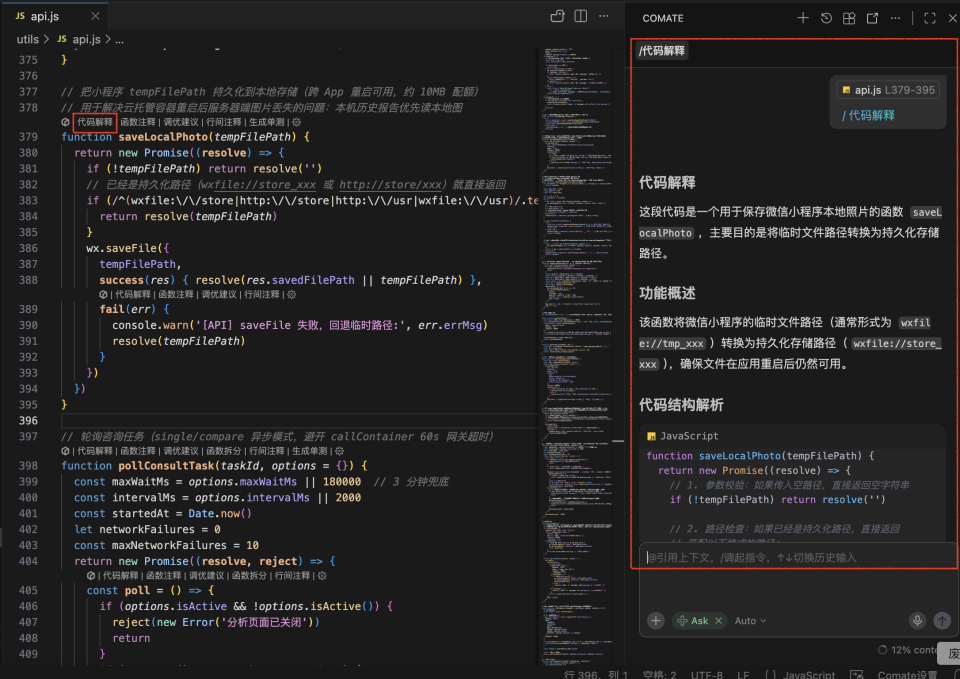The width and height of the screenshot is (960, 679).
Task: Click the blue / 代码解释 command in chat bubble
Action: (868, 115)
